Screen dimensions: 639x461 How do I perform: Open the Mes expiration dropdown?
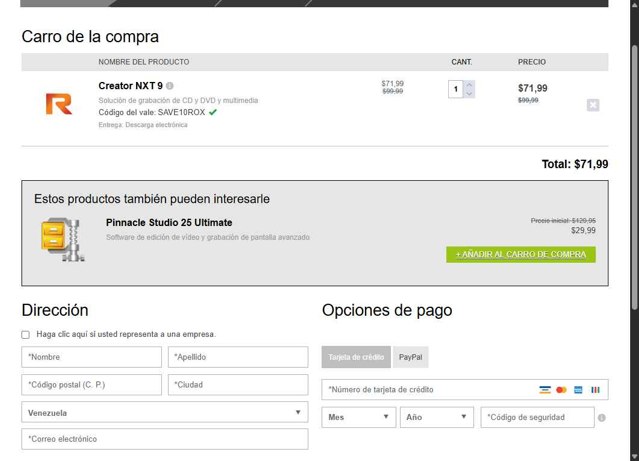click(x=359, y=417)
